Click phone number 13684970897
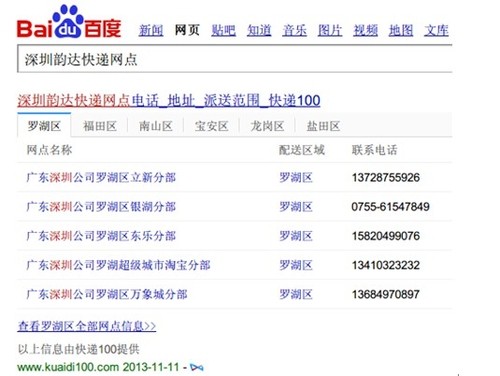This screenshot has height=376, width=500. (386, 294)
